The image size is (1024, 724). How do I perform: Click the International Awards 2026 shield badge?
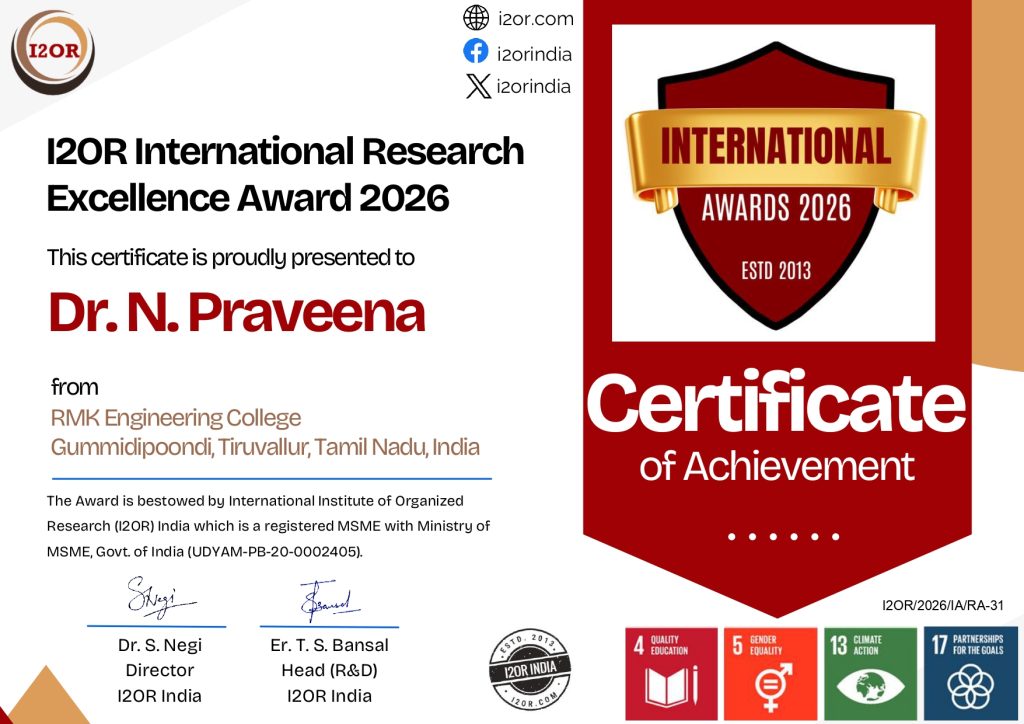click(775, 185)
